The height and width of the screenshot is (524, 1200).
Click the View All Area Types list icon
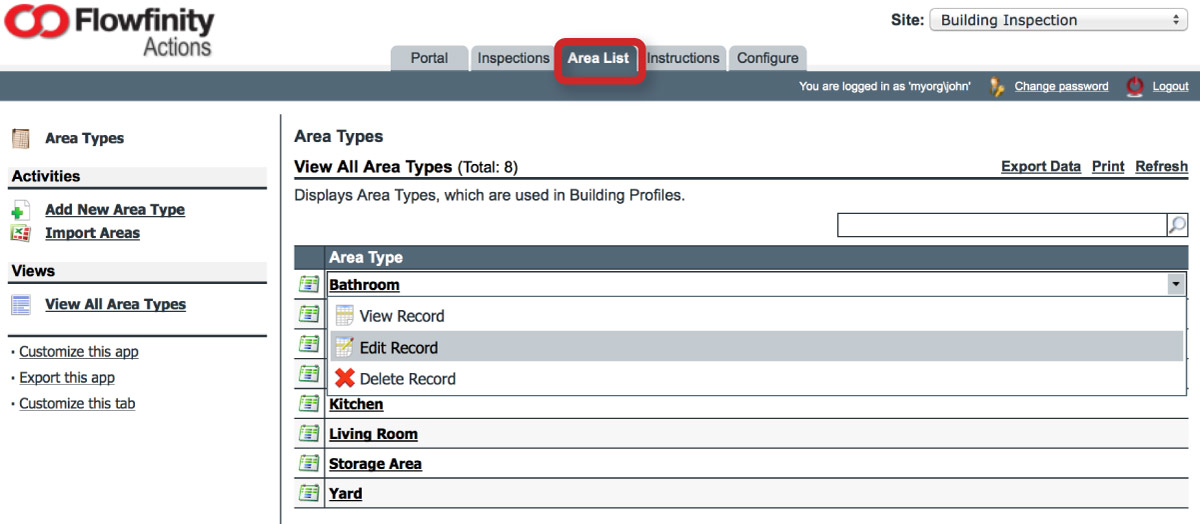[x=20, y=304]
